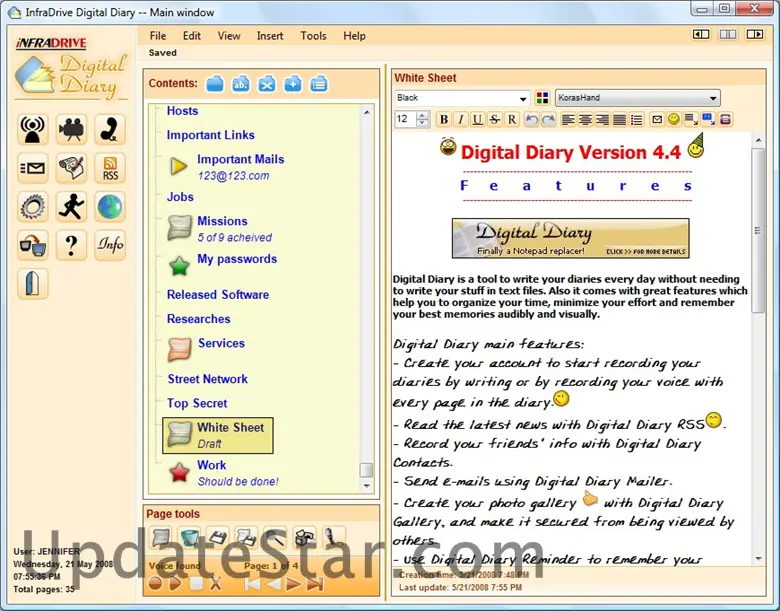The image size is (780, 611).
Task: Open the gear settings sidebar icon
Action: pos(33,206)
